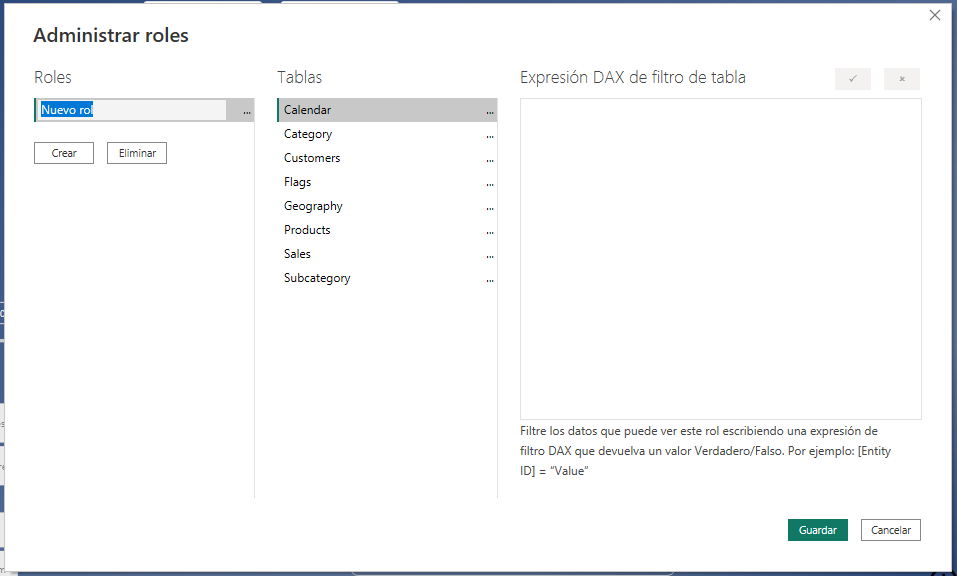Open the ellipsis options beside Category table
Screen dimensions: 957x576
point(490,135)
